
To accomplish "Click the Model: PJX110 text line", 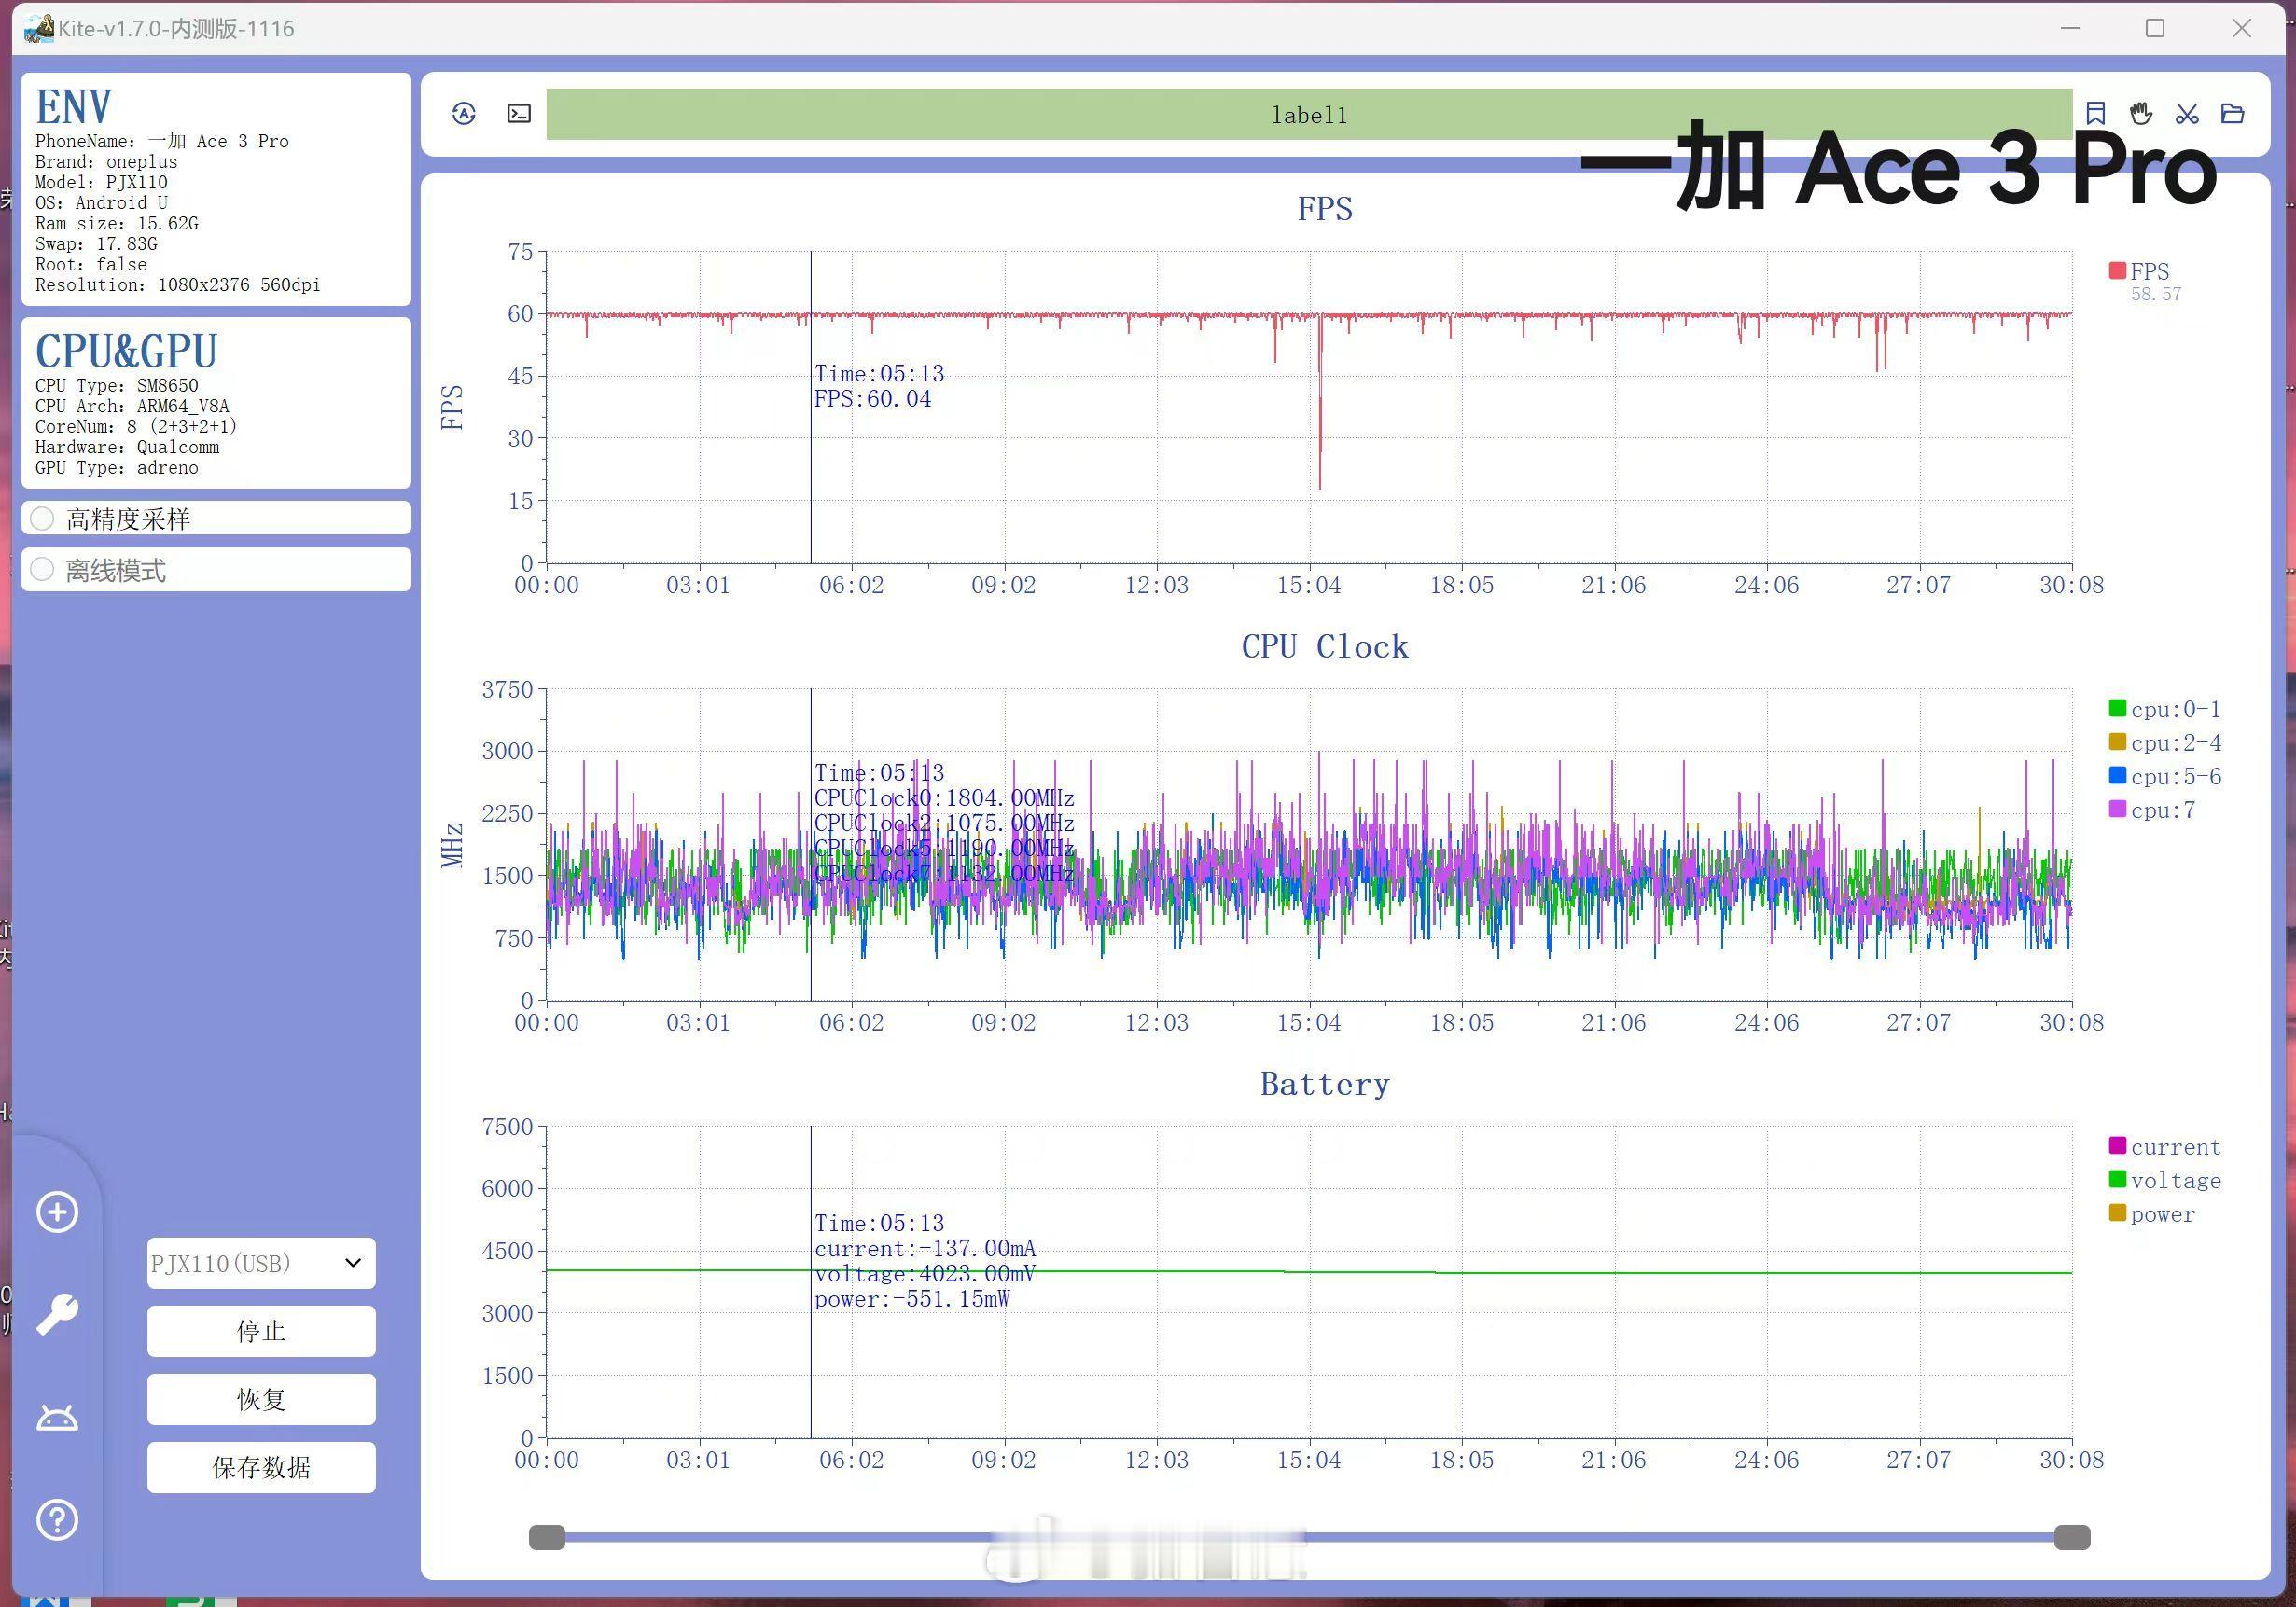I will click(x=101, y=182).
